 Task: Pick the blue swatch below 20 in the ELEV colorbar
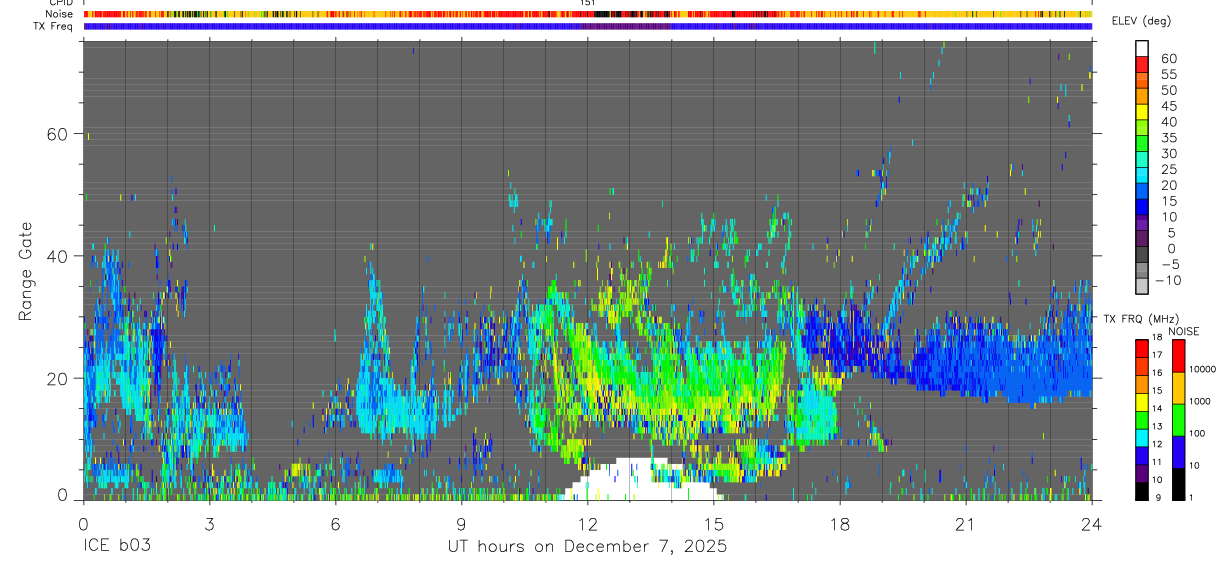[x=1142, y=191]
